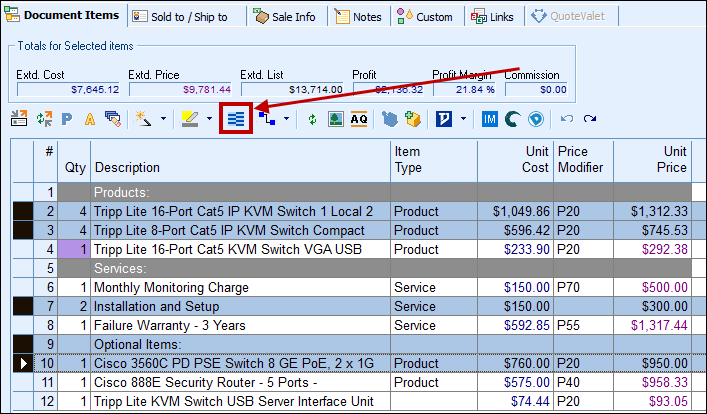The width and height of the screenshot is (707, 414).
Task: Click the yellow box with plus icon
Action: click(x=413, y=119)
